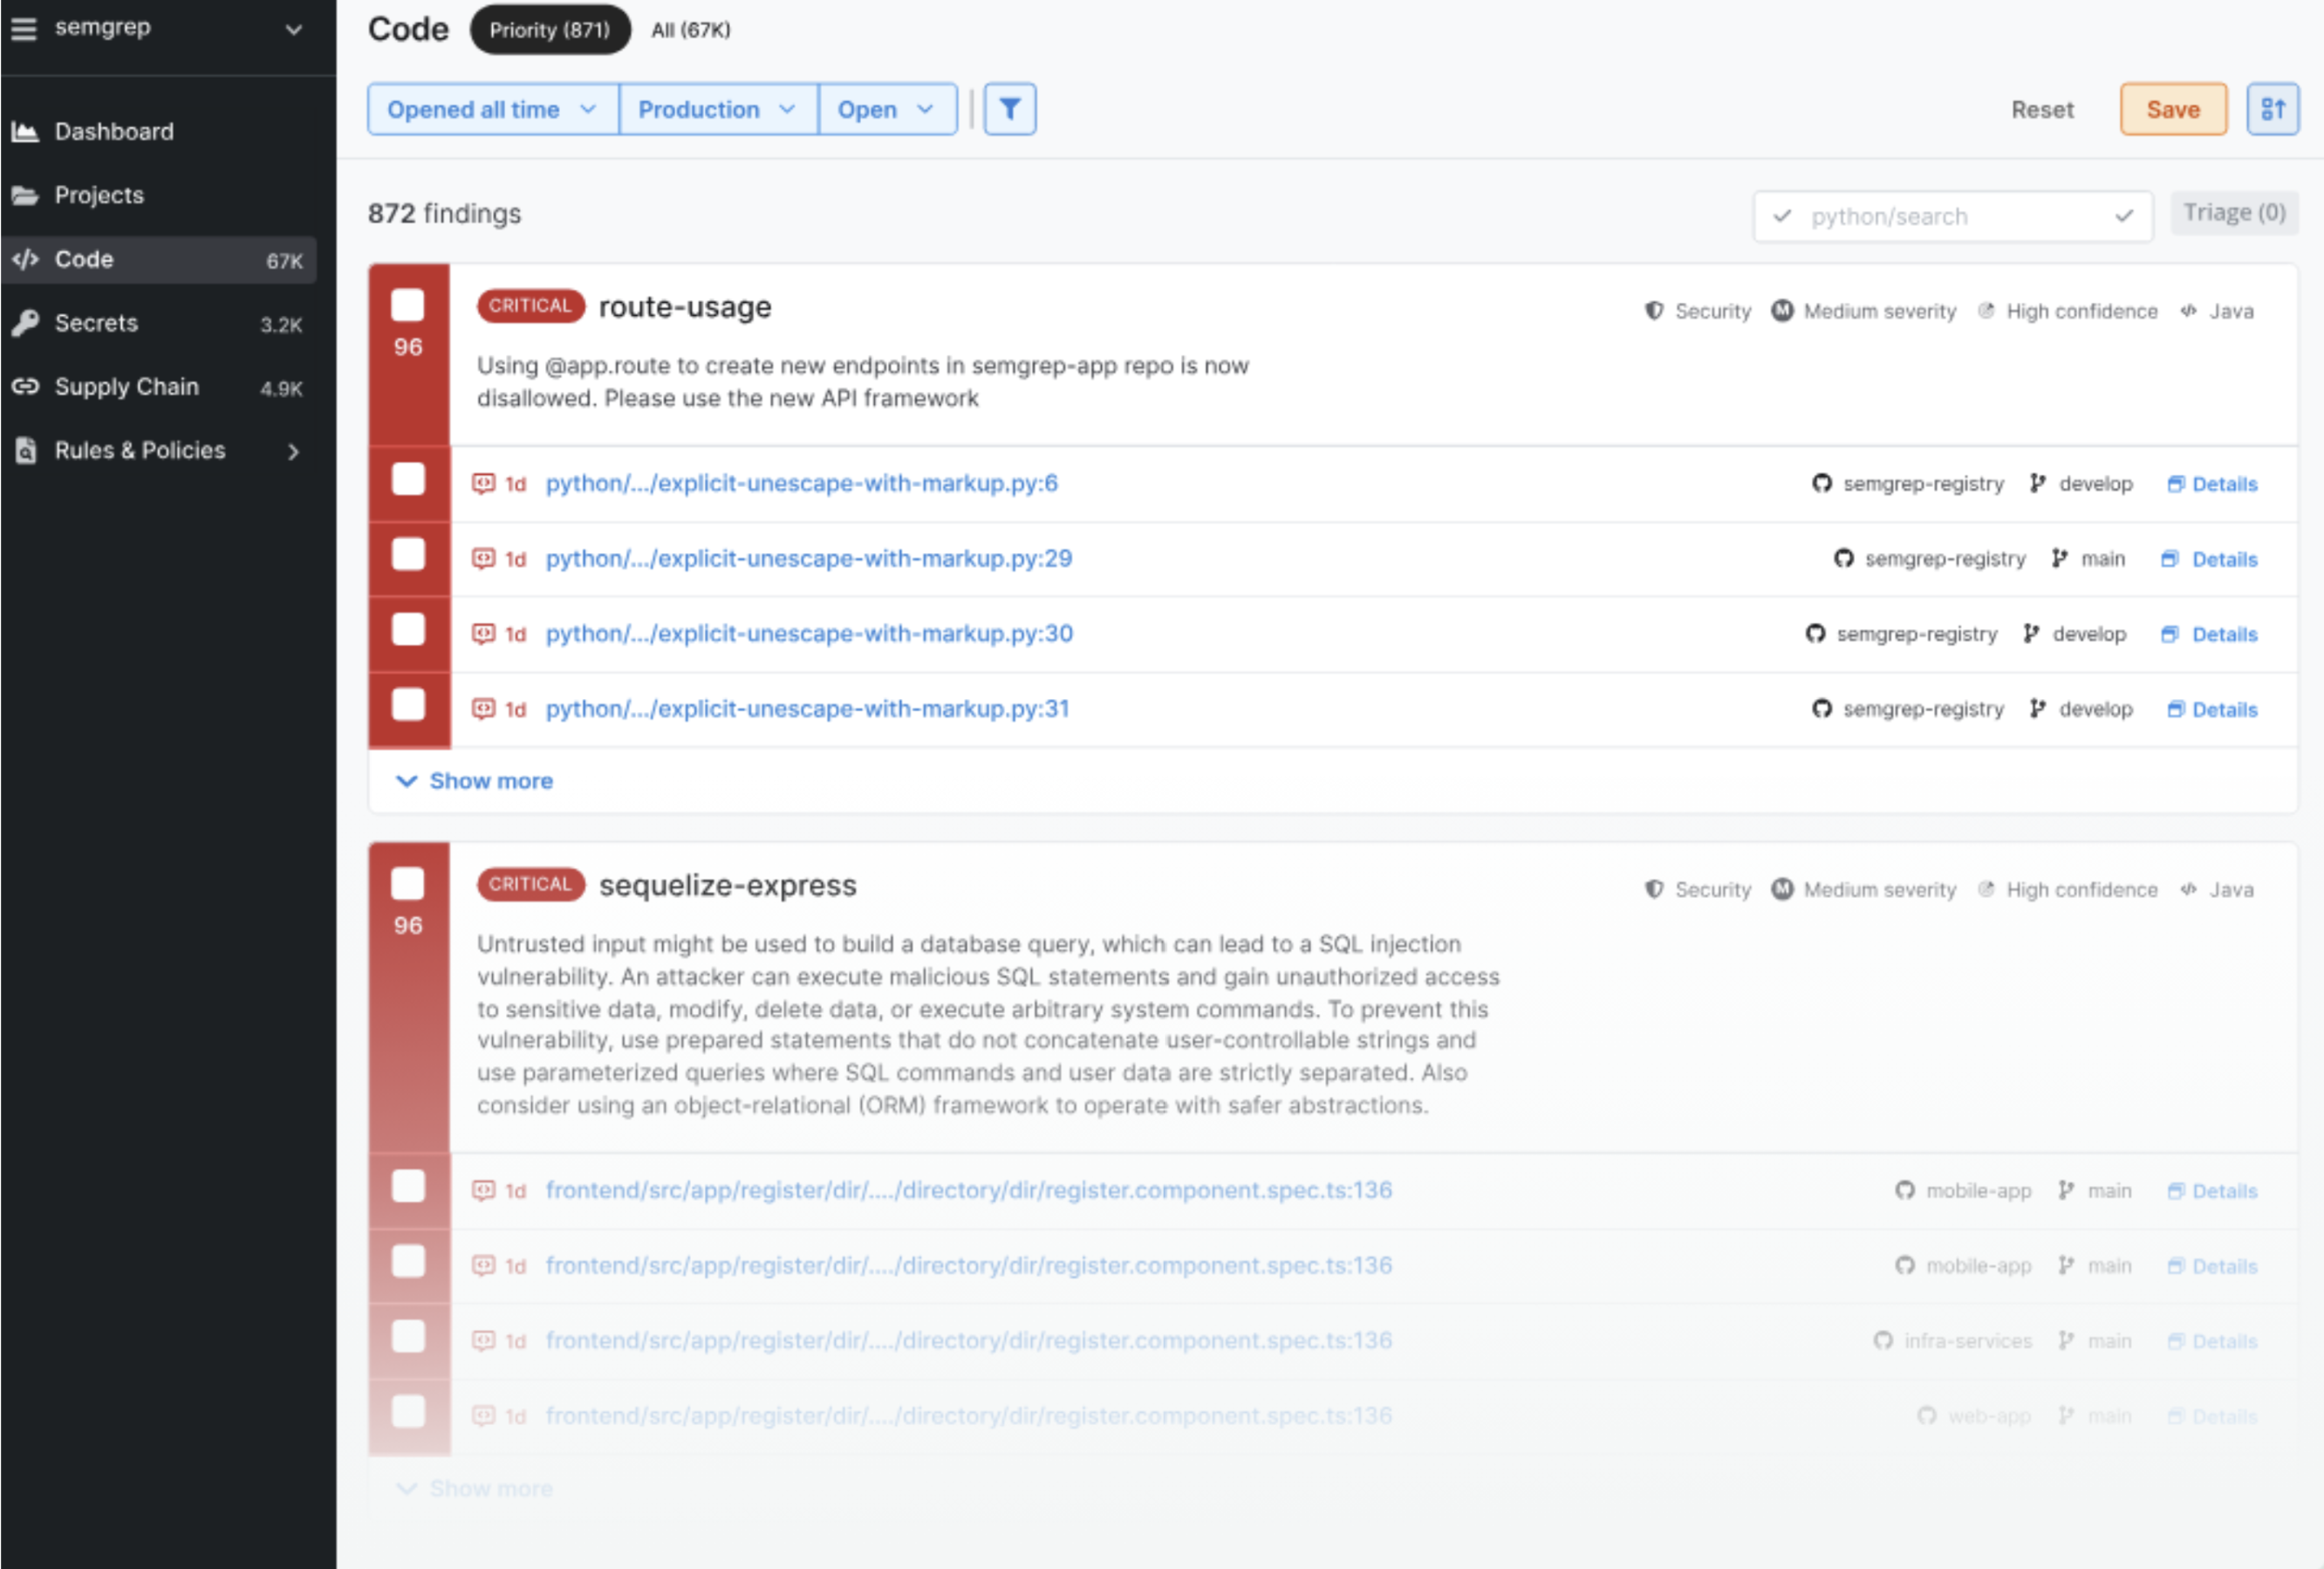Open Dashboard via its chart icon
The image size is (2324, 1569).
(x=25, y=132)
